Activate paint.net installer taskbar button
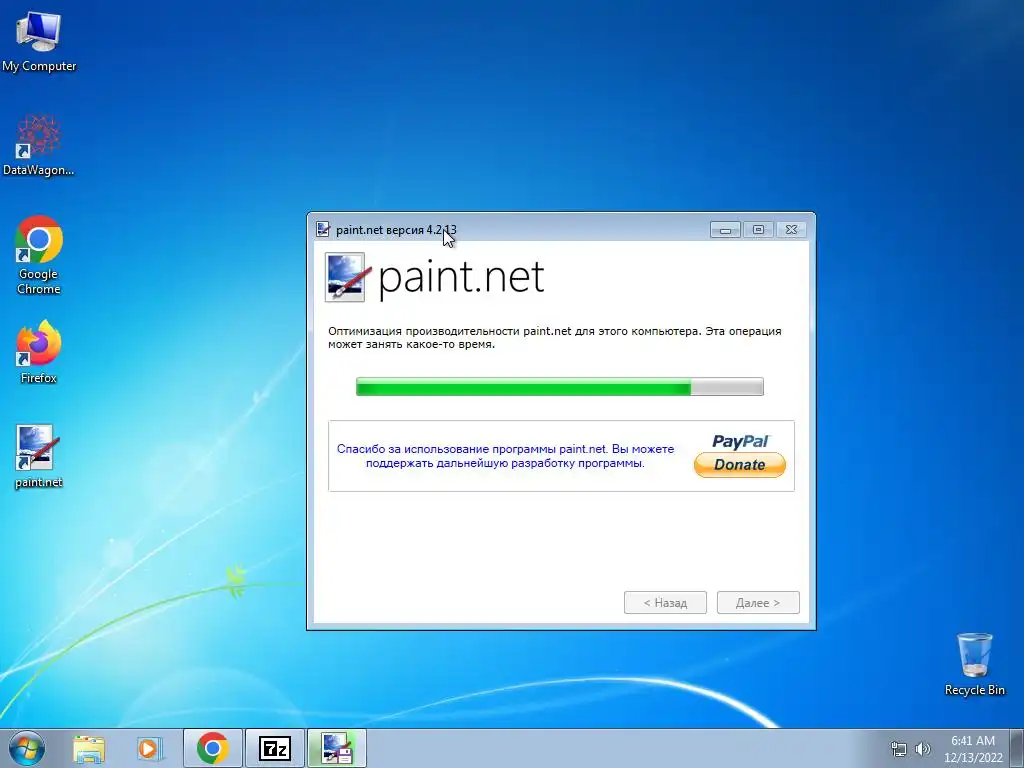The image size is (1024, 768). 337,748
